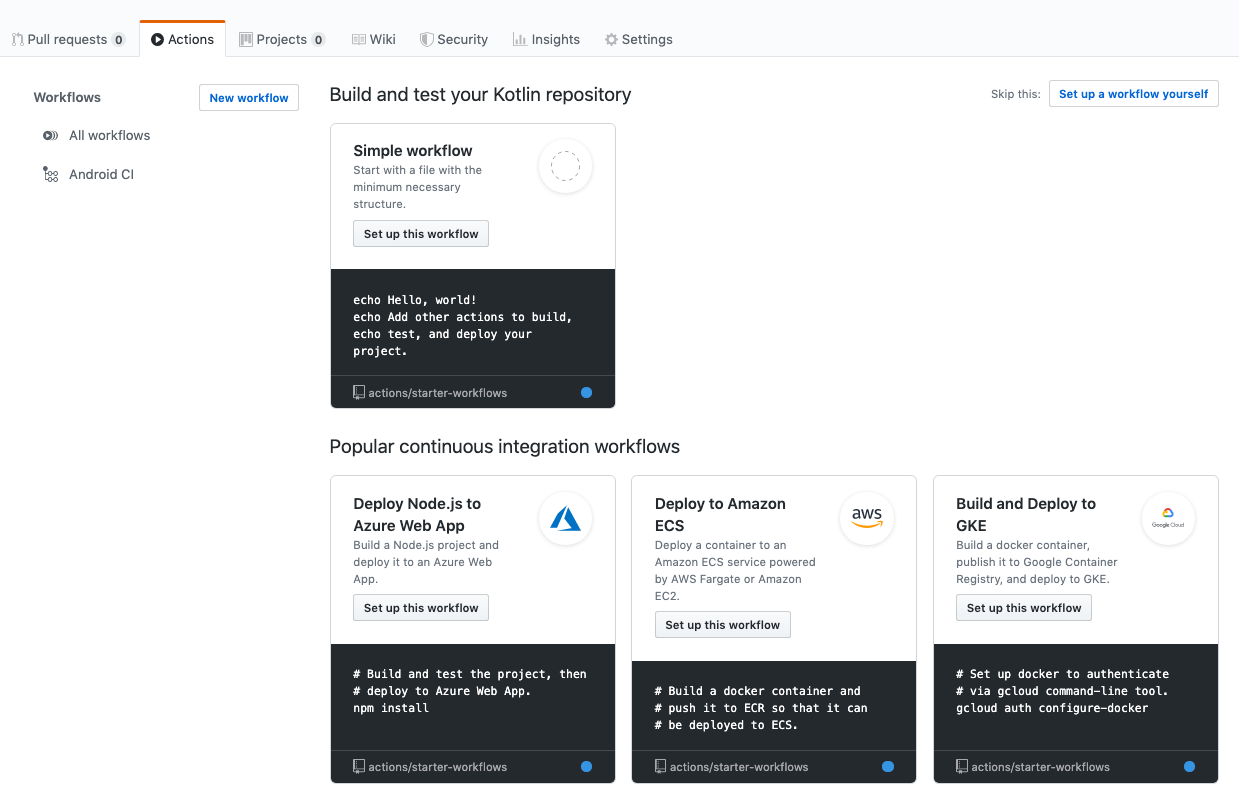1239x794 pixels.
Task: Go to the Wiki tab
Action: (374, 39)
